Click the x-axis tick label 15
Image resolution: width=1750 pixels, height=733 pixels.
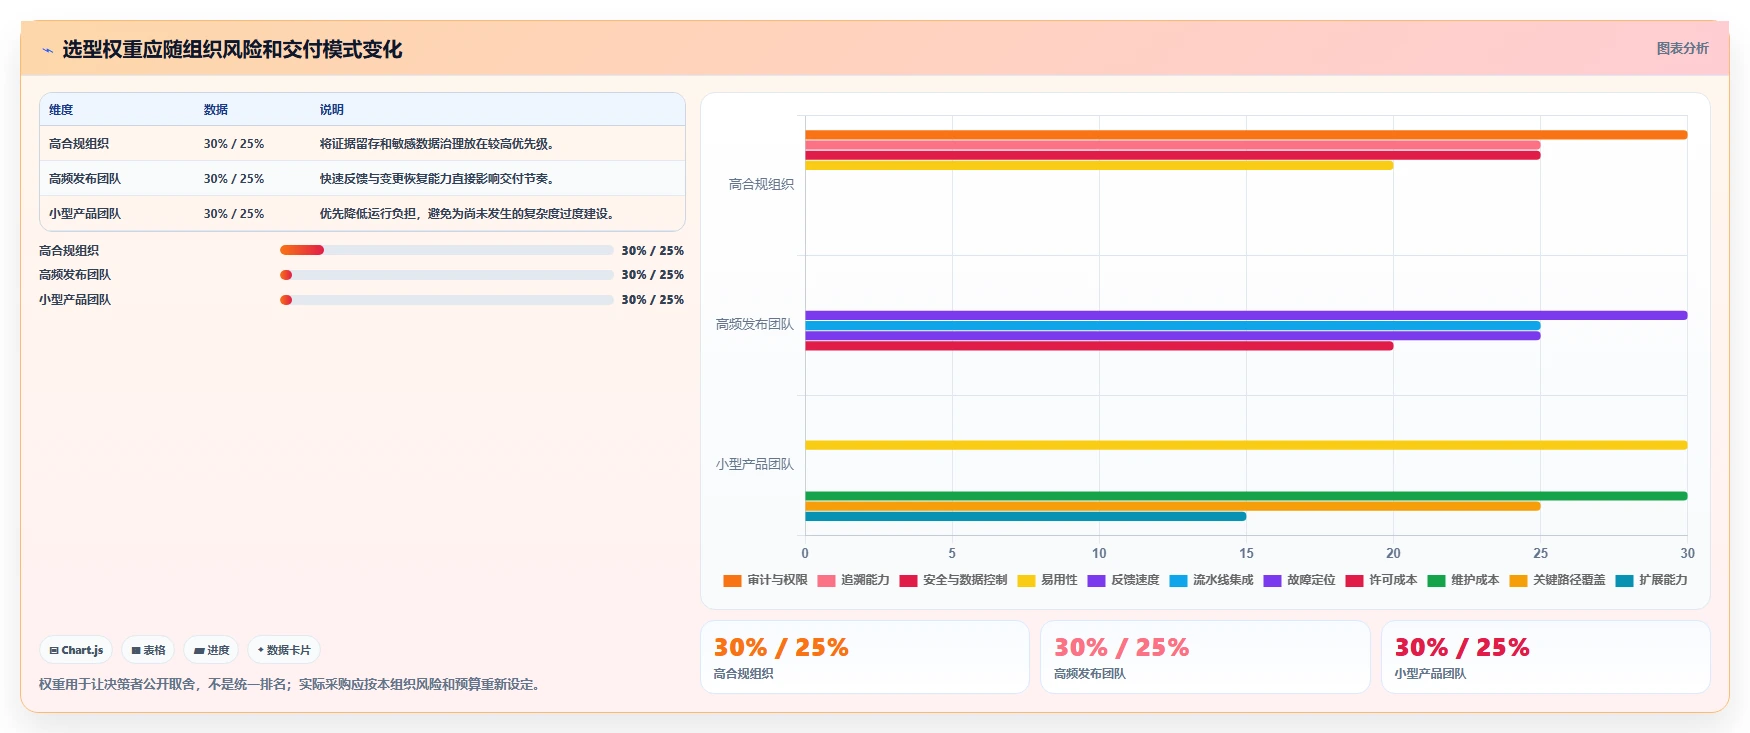[x=1246, y=553]
